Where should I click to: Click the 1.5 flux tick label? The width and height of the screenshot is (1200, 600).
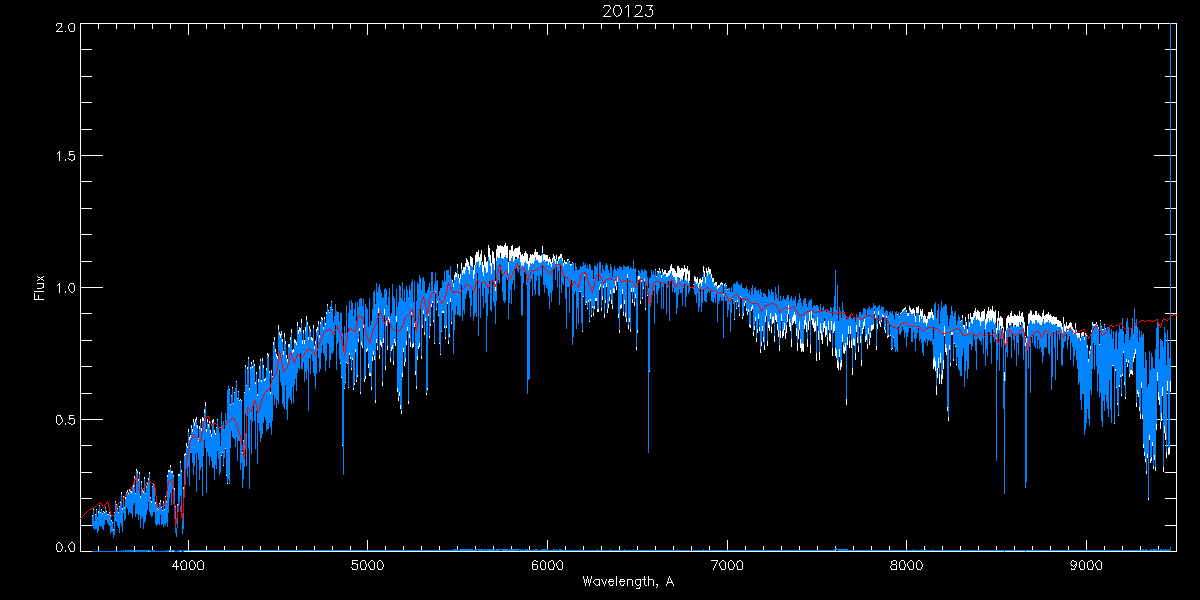65,157
